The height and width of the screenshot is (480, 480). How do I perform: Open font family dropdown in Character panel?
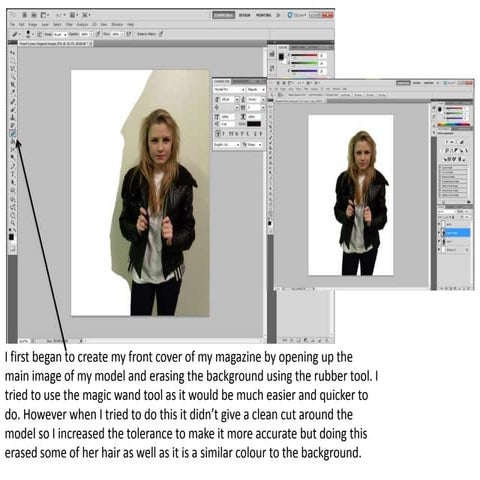[230, 90]
